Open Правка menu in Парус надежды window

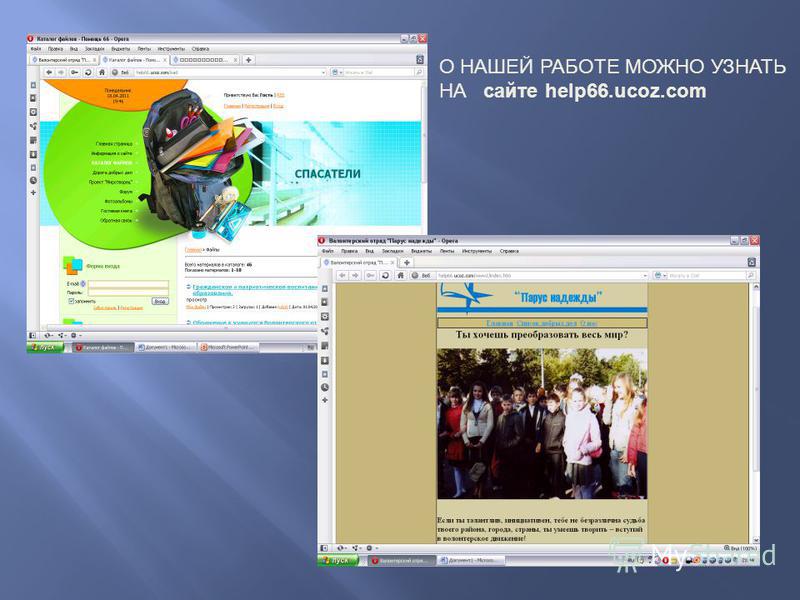pyautogui.click(x=349, y=251)
